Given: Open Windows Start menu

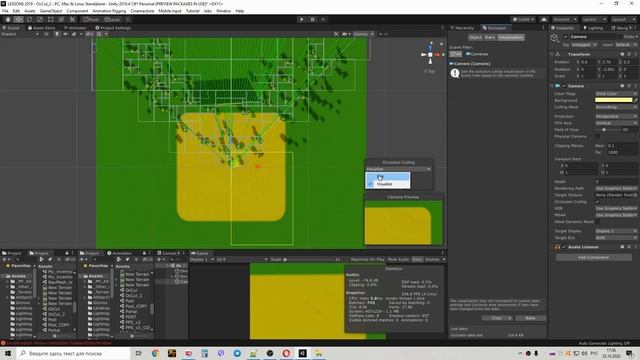Looking at the screenshot, I should (8, 353).
